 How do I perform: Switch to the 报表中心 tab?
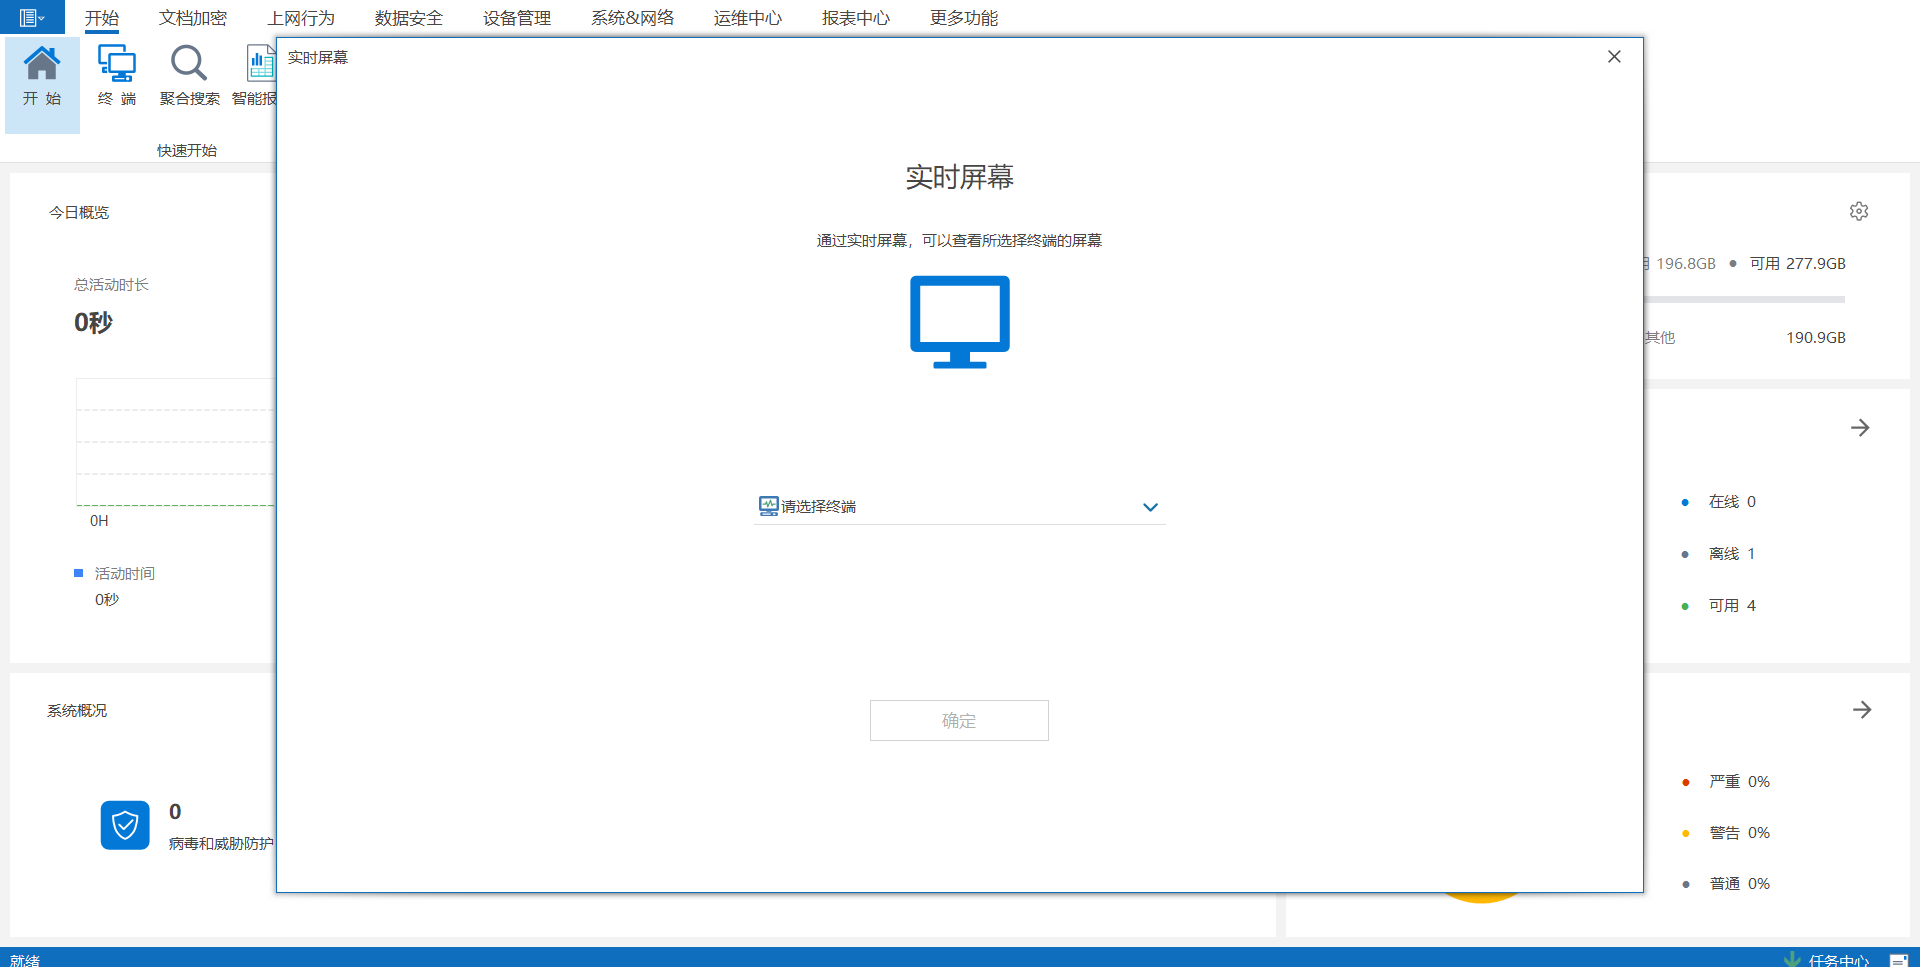(855, 17)
